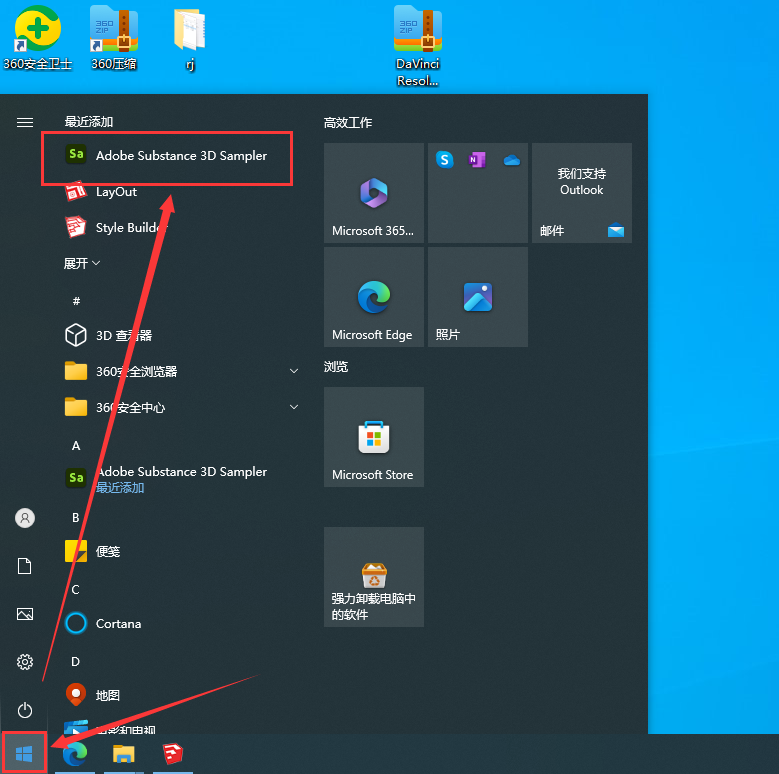Viewport: 779px width, 774px height.
Task: Click the letter D index header
Action: 76,662
